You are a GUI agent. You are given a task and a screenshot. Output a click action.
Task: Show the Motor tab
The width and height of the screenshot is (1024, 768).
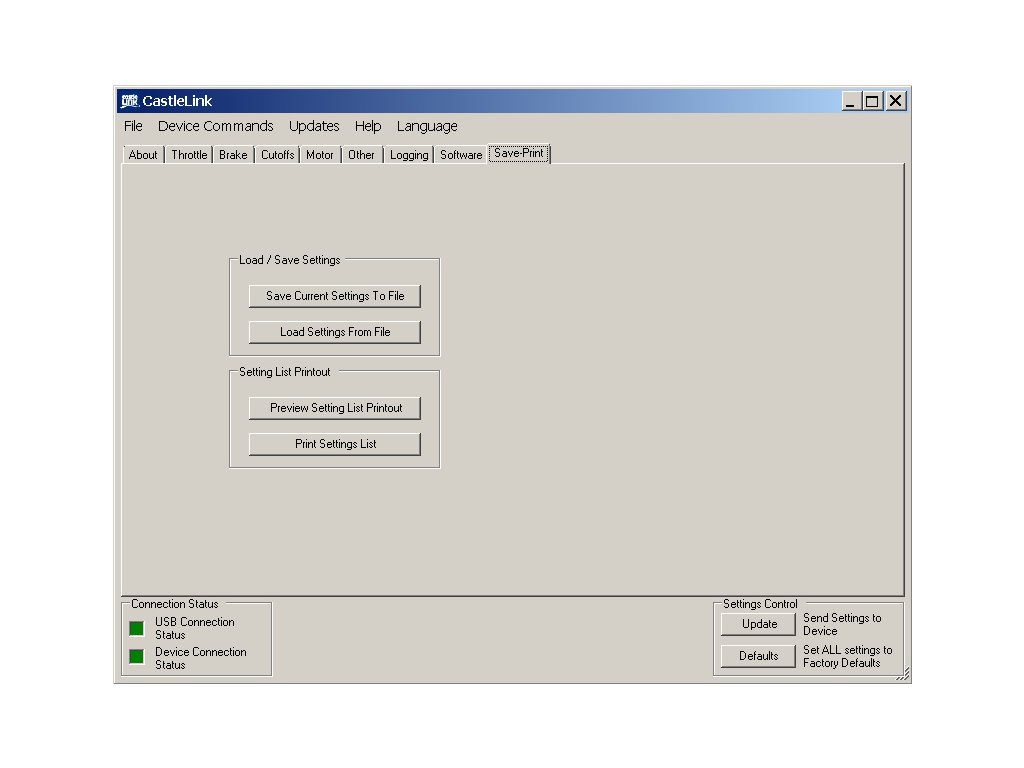[320, 155]
